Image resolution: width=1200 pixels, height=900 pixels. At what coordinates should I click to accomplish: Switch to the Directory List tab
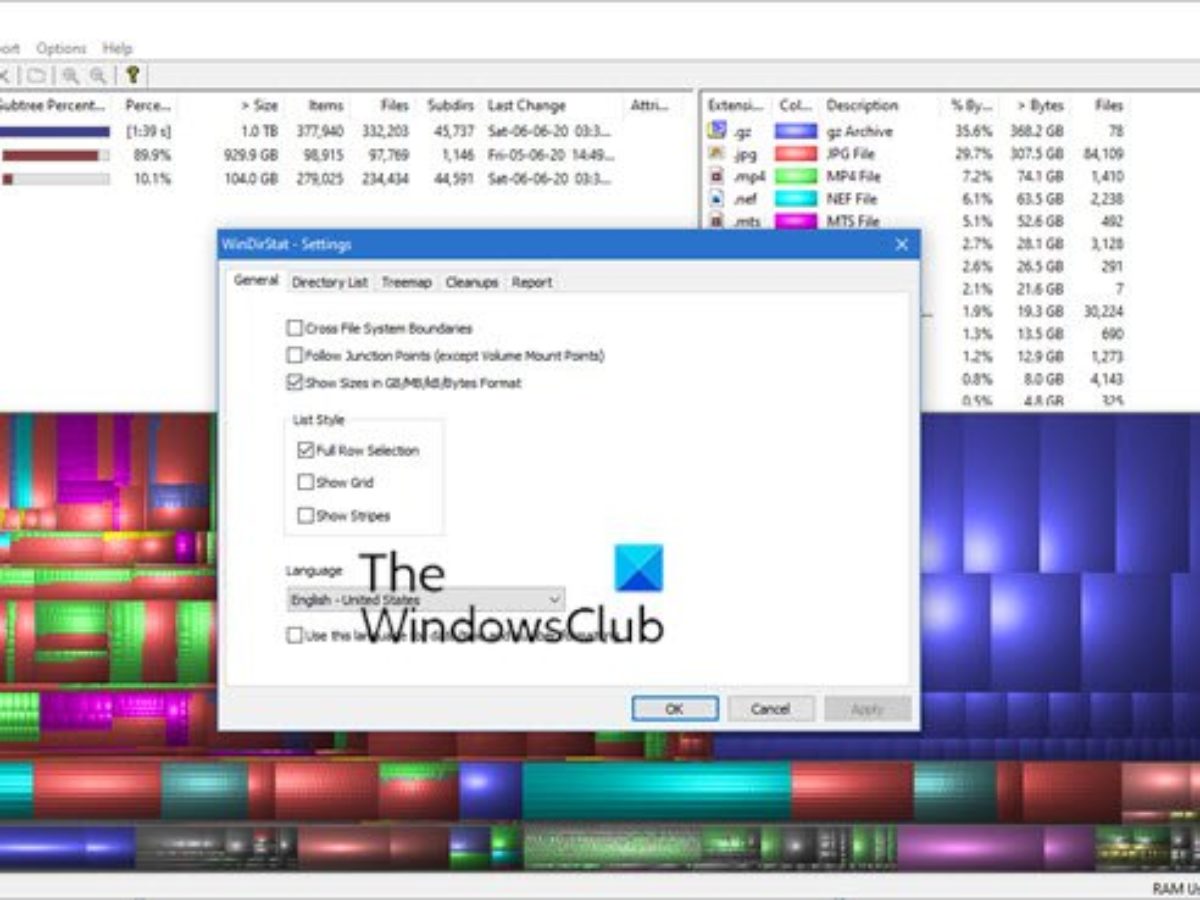click(329, 283)
